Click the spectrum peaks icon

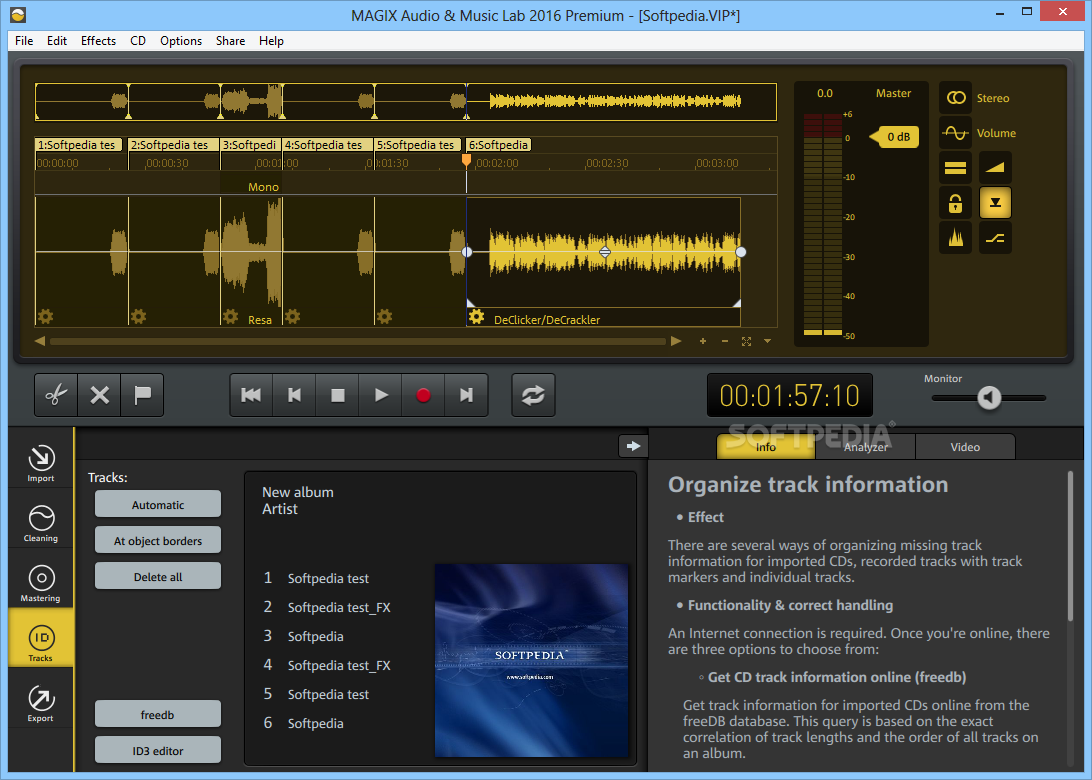(956, 238)
